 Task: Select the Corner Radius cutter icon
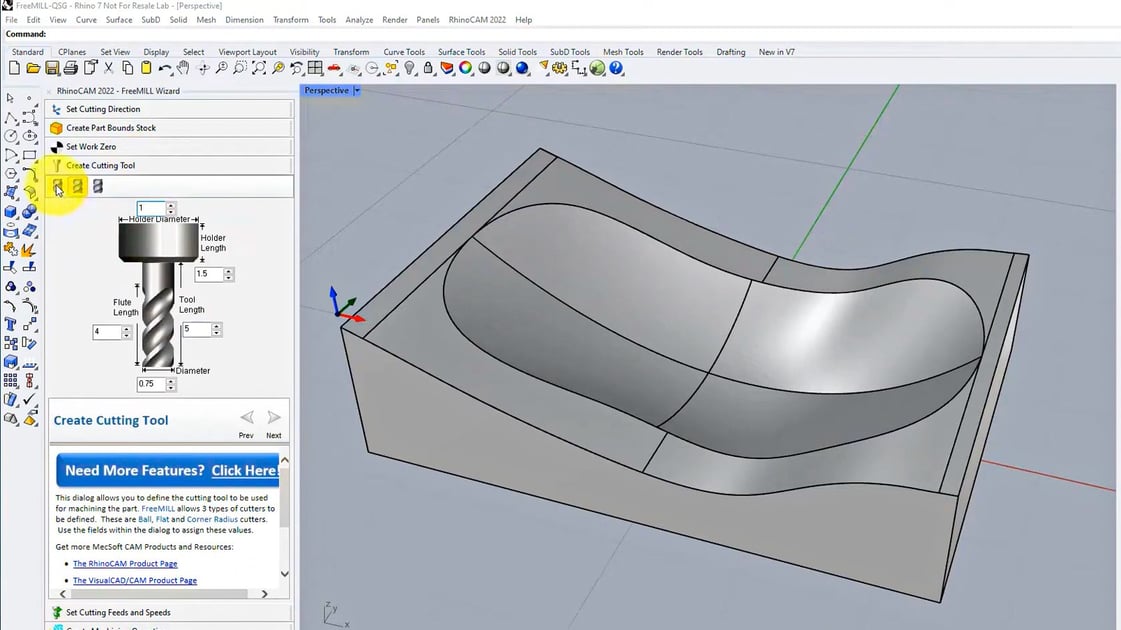point(98,186)
